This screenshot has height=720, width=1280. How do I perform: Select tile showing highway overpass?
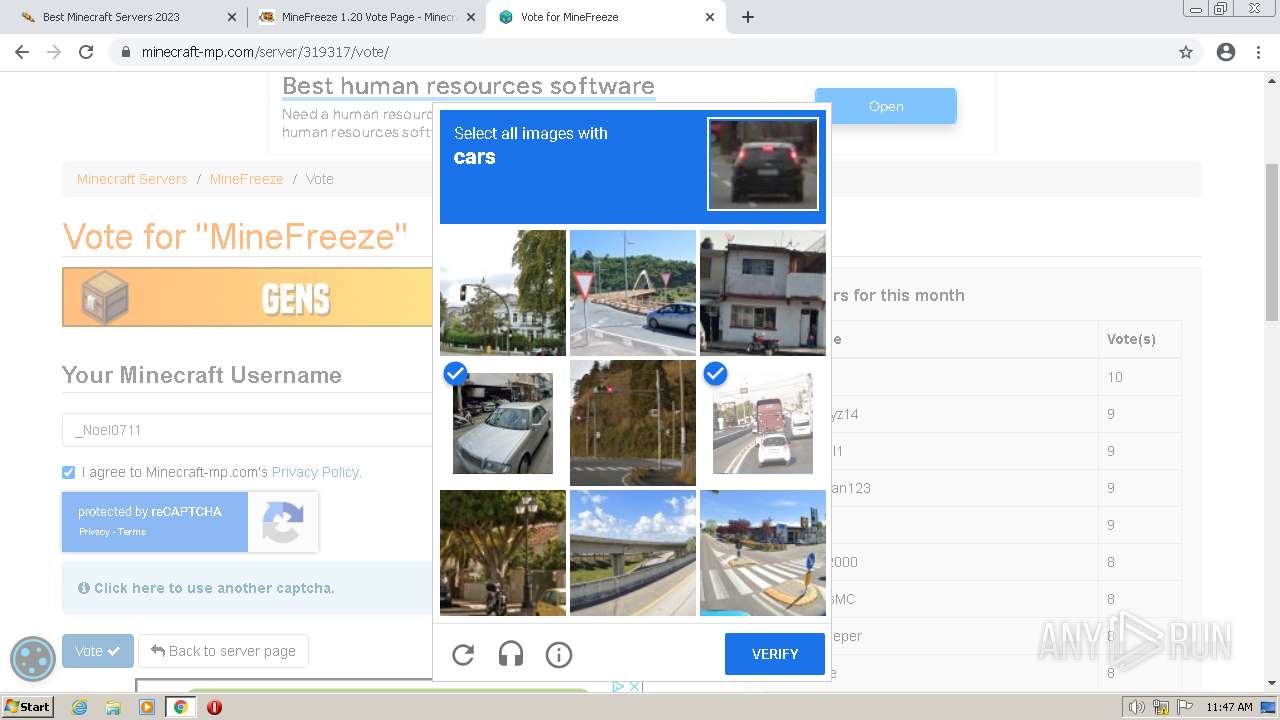tap(633, 553)
